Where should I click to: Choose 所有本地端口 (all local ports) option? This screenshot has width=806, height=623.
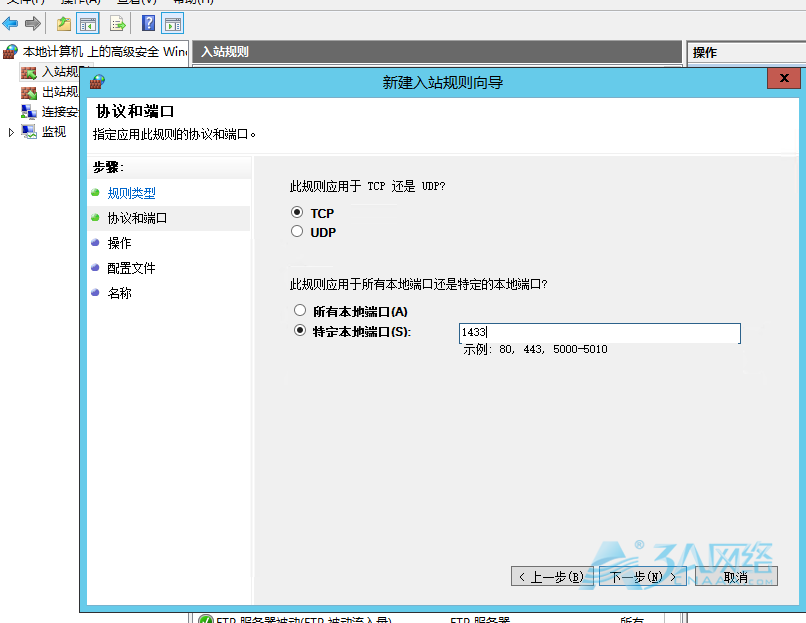point(299,311)
